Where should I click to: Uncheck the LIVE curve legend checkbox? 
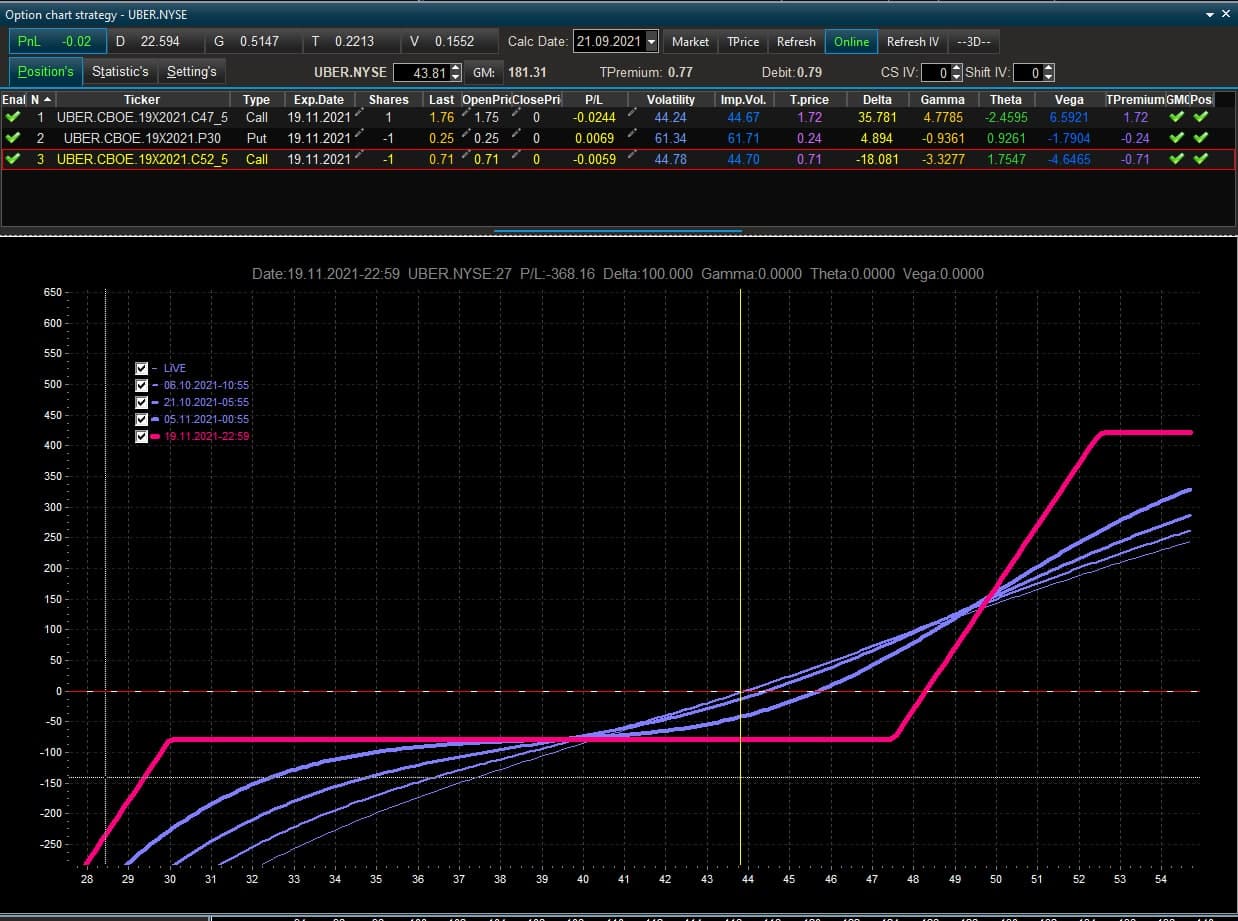[x=141, y=368]
